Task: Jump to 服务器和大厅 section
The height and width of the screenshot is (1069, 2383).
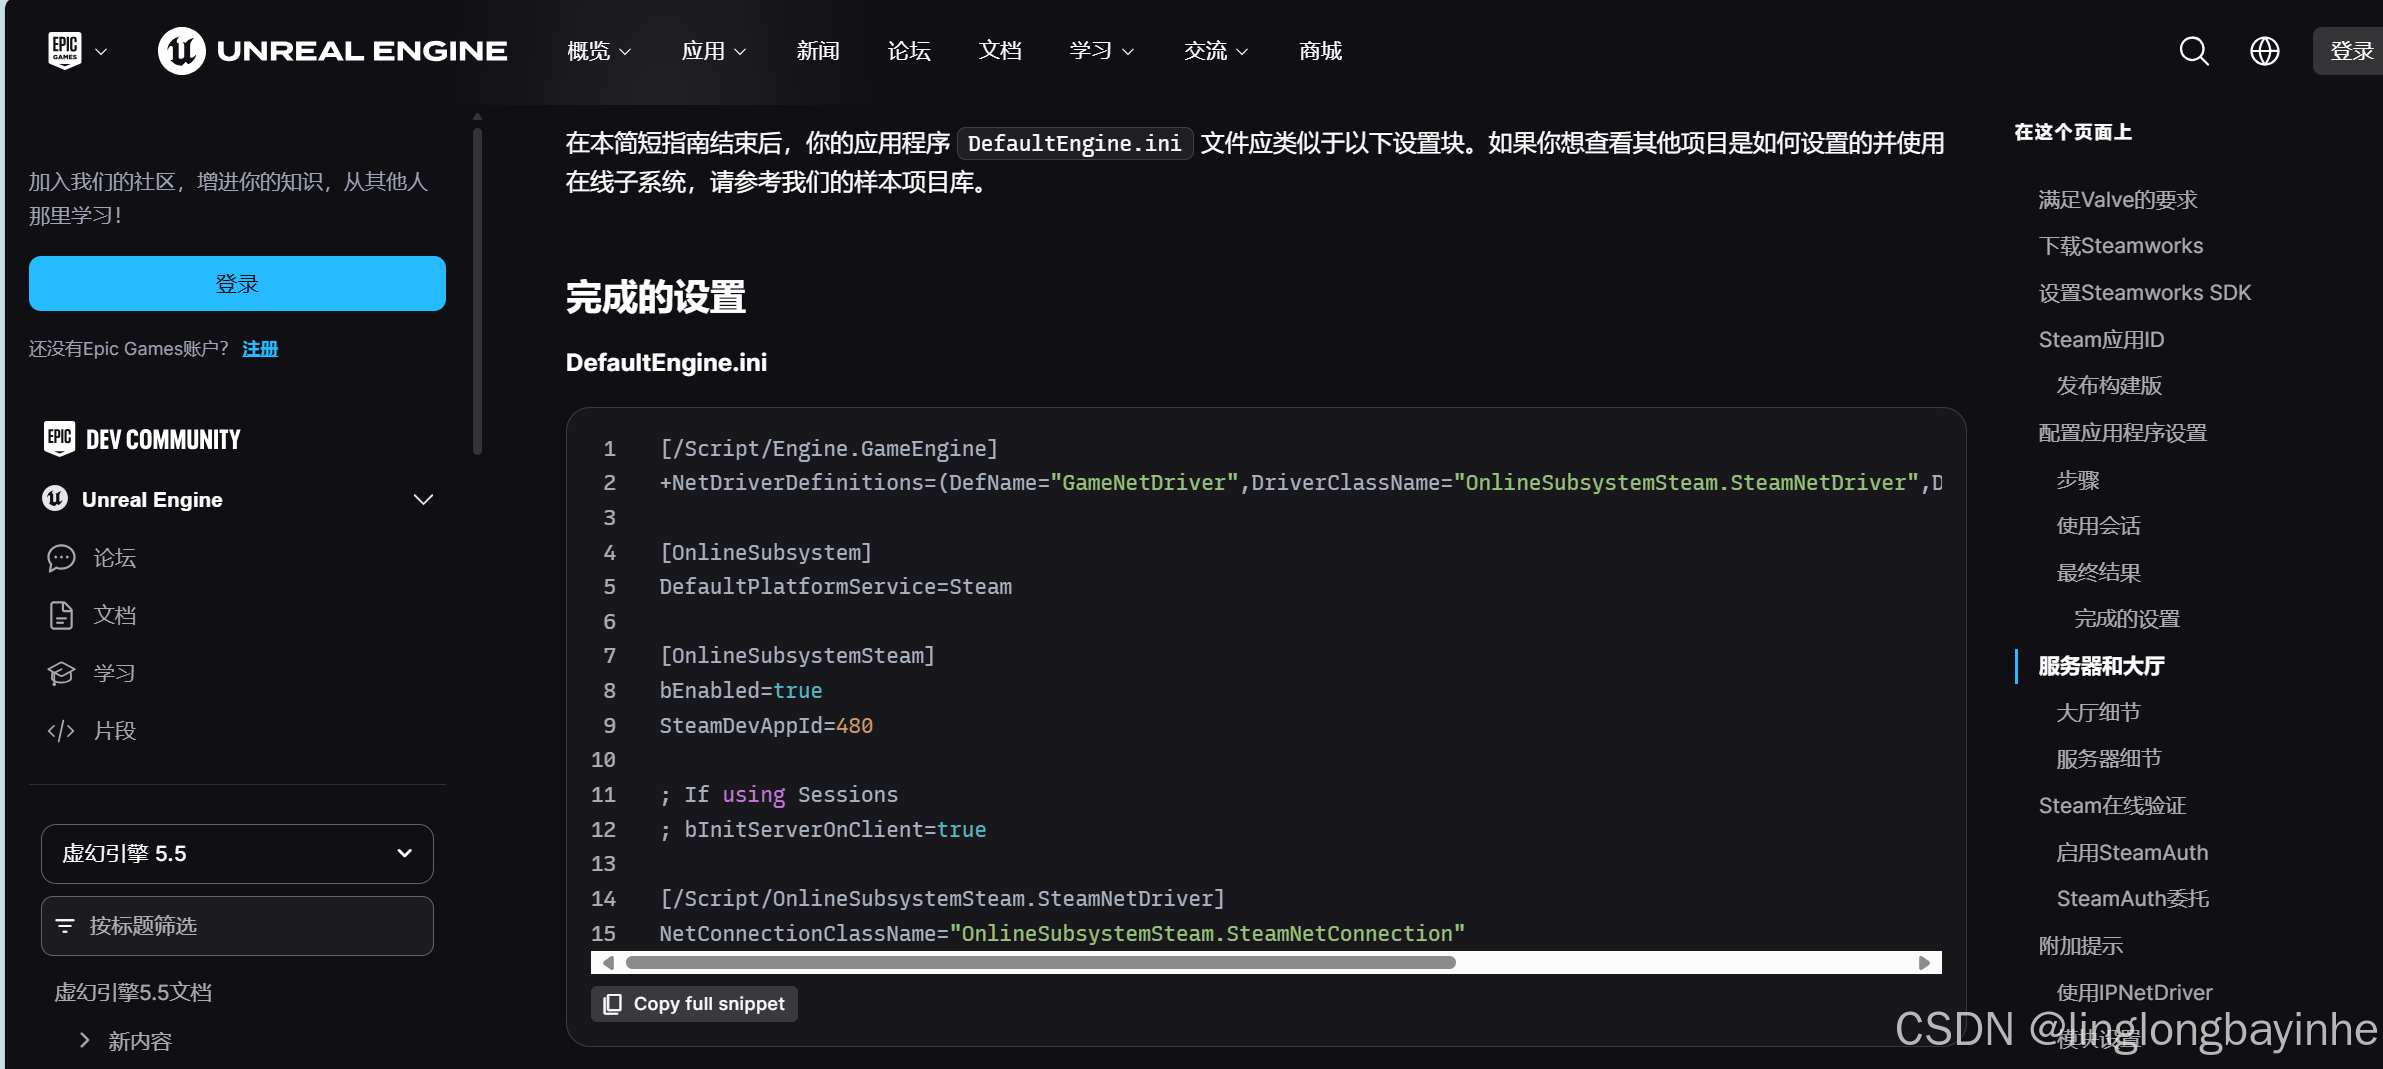Action: coord(2101,666)
